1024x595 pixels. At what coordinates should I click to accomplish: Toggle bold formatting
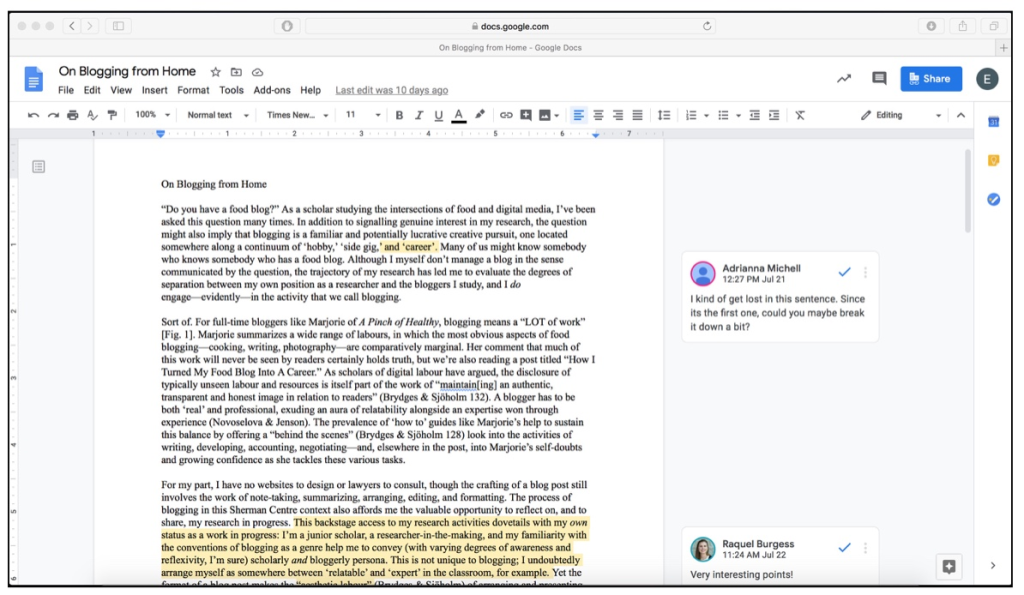pyautogui.click(x=399, y=115)
